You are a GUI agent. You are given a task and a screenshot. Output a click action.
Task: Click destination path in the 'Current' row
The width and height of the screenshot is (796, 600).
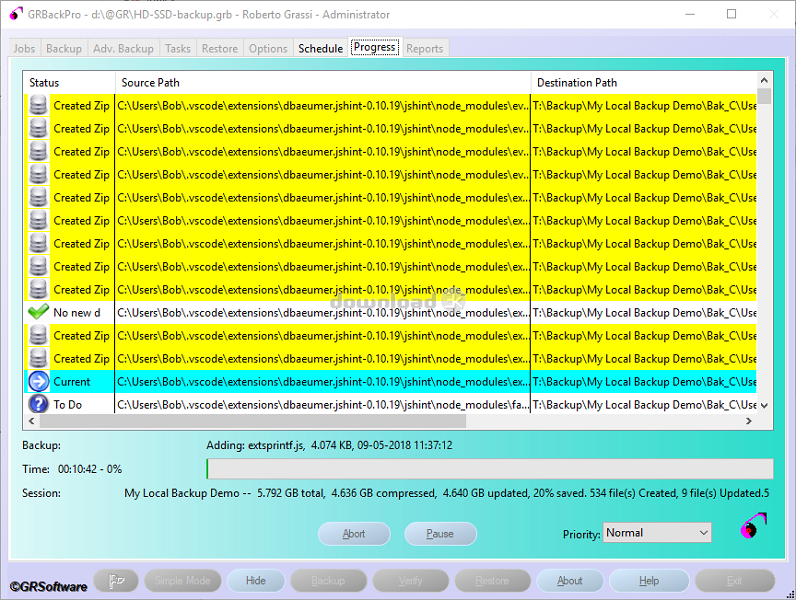tap(644, 382)
